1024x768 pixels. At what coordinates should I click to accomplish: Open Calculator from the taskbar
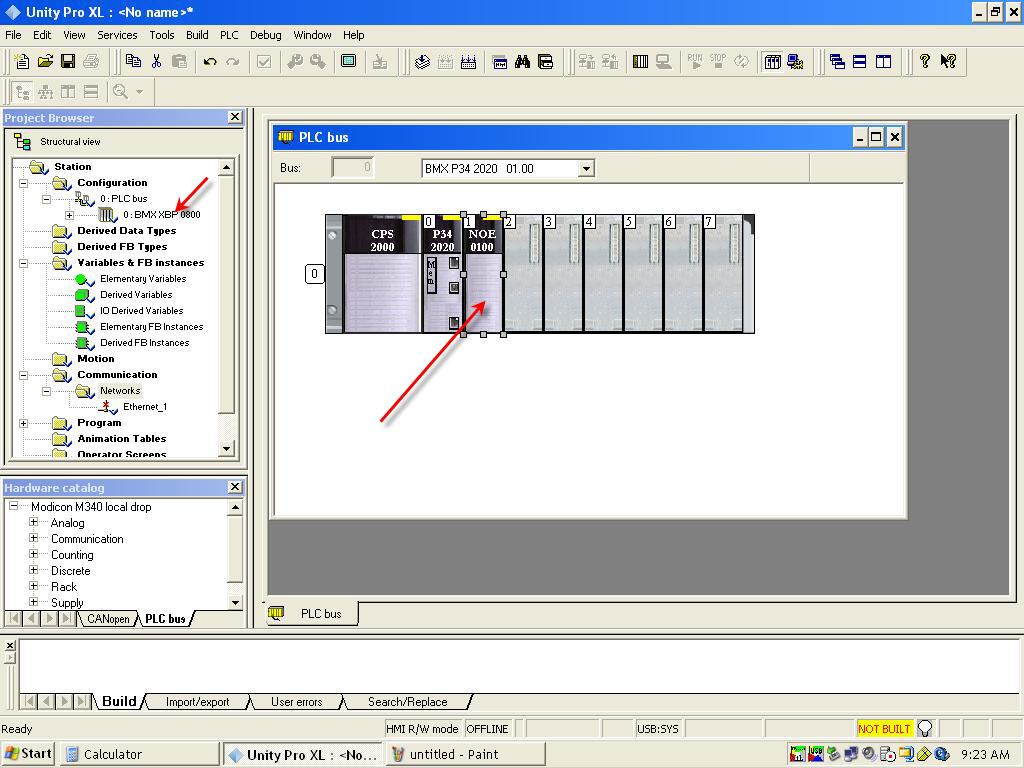140,754
